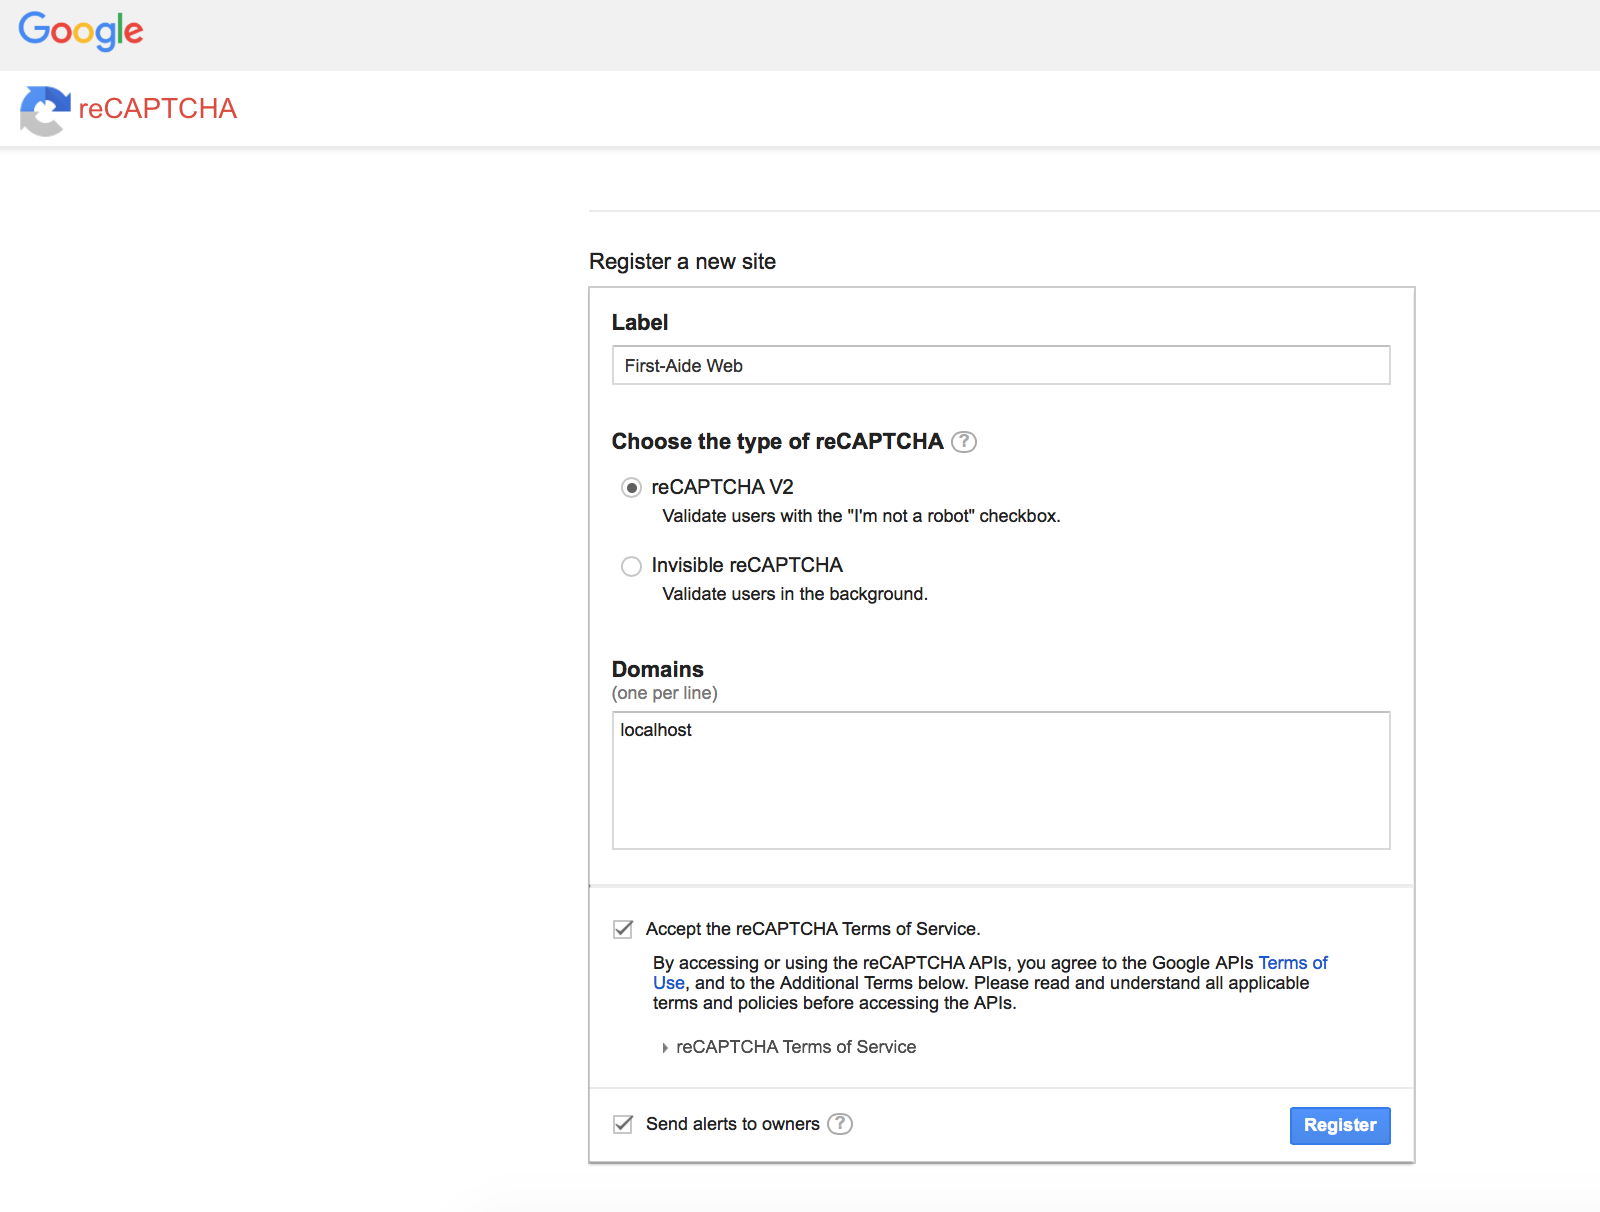Open help icon beside Send alerts to owners
The image size is (1600, 1212).
(x=841, y=1124)
